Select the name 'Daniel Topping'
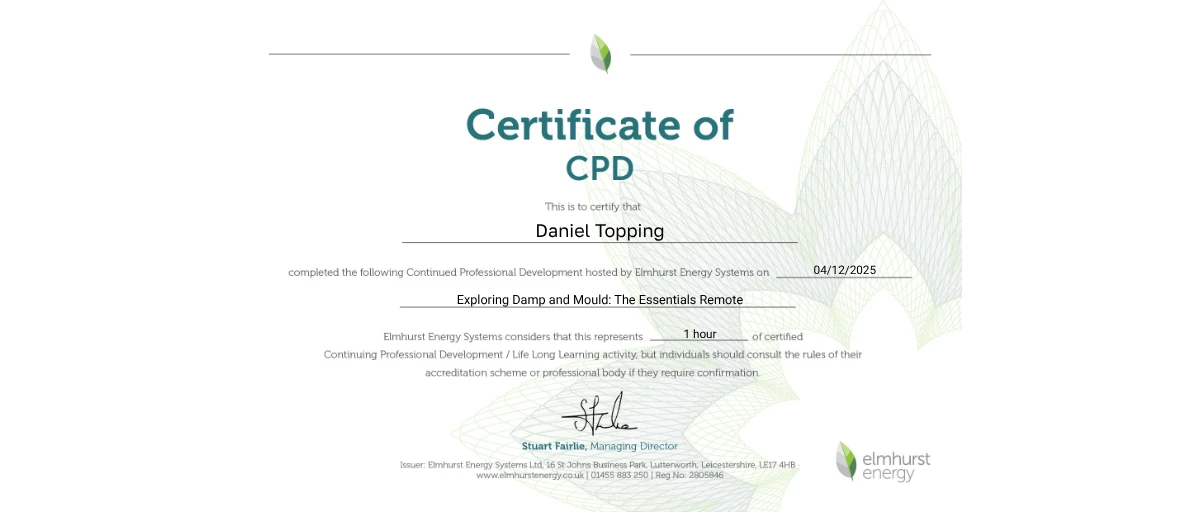The height and width of the screenshot is (512, 1200). click(x=600, y=230)
